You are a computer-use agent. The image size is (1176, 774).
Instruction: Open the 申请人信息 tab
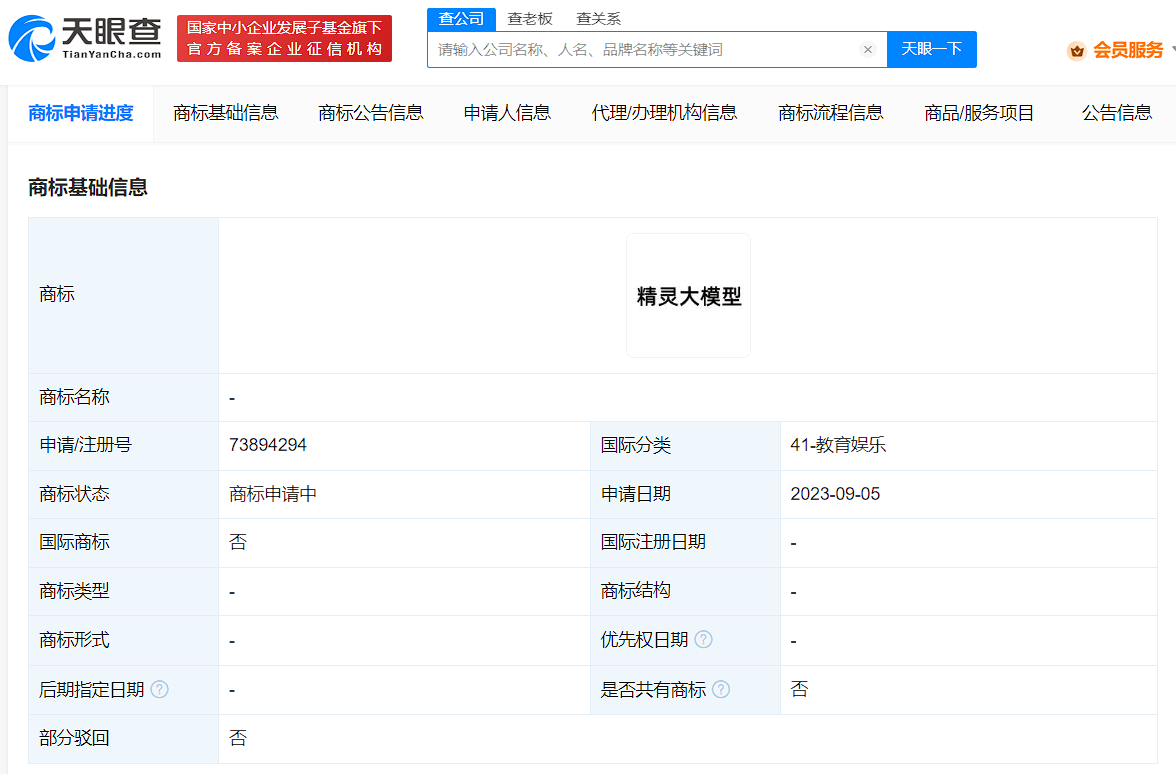506,113
